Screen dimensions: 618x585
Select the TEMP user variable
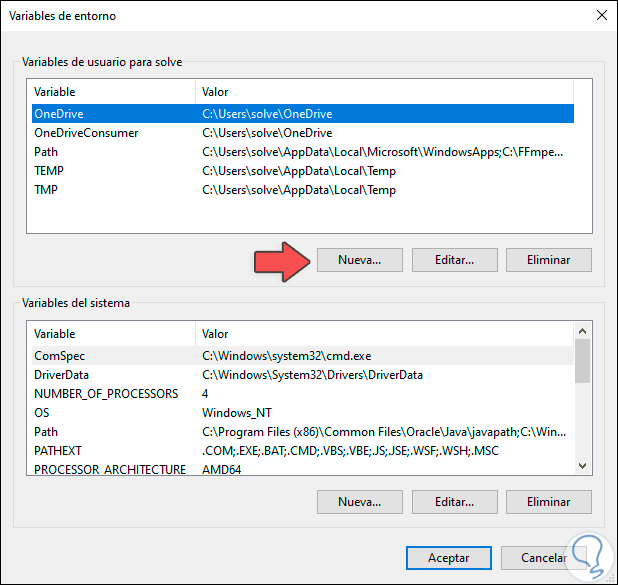[x=49, y=171]
